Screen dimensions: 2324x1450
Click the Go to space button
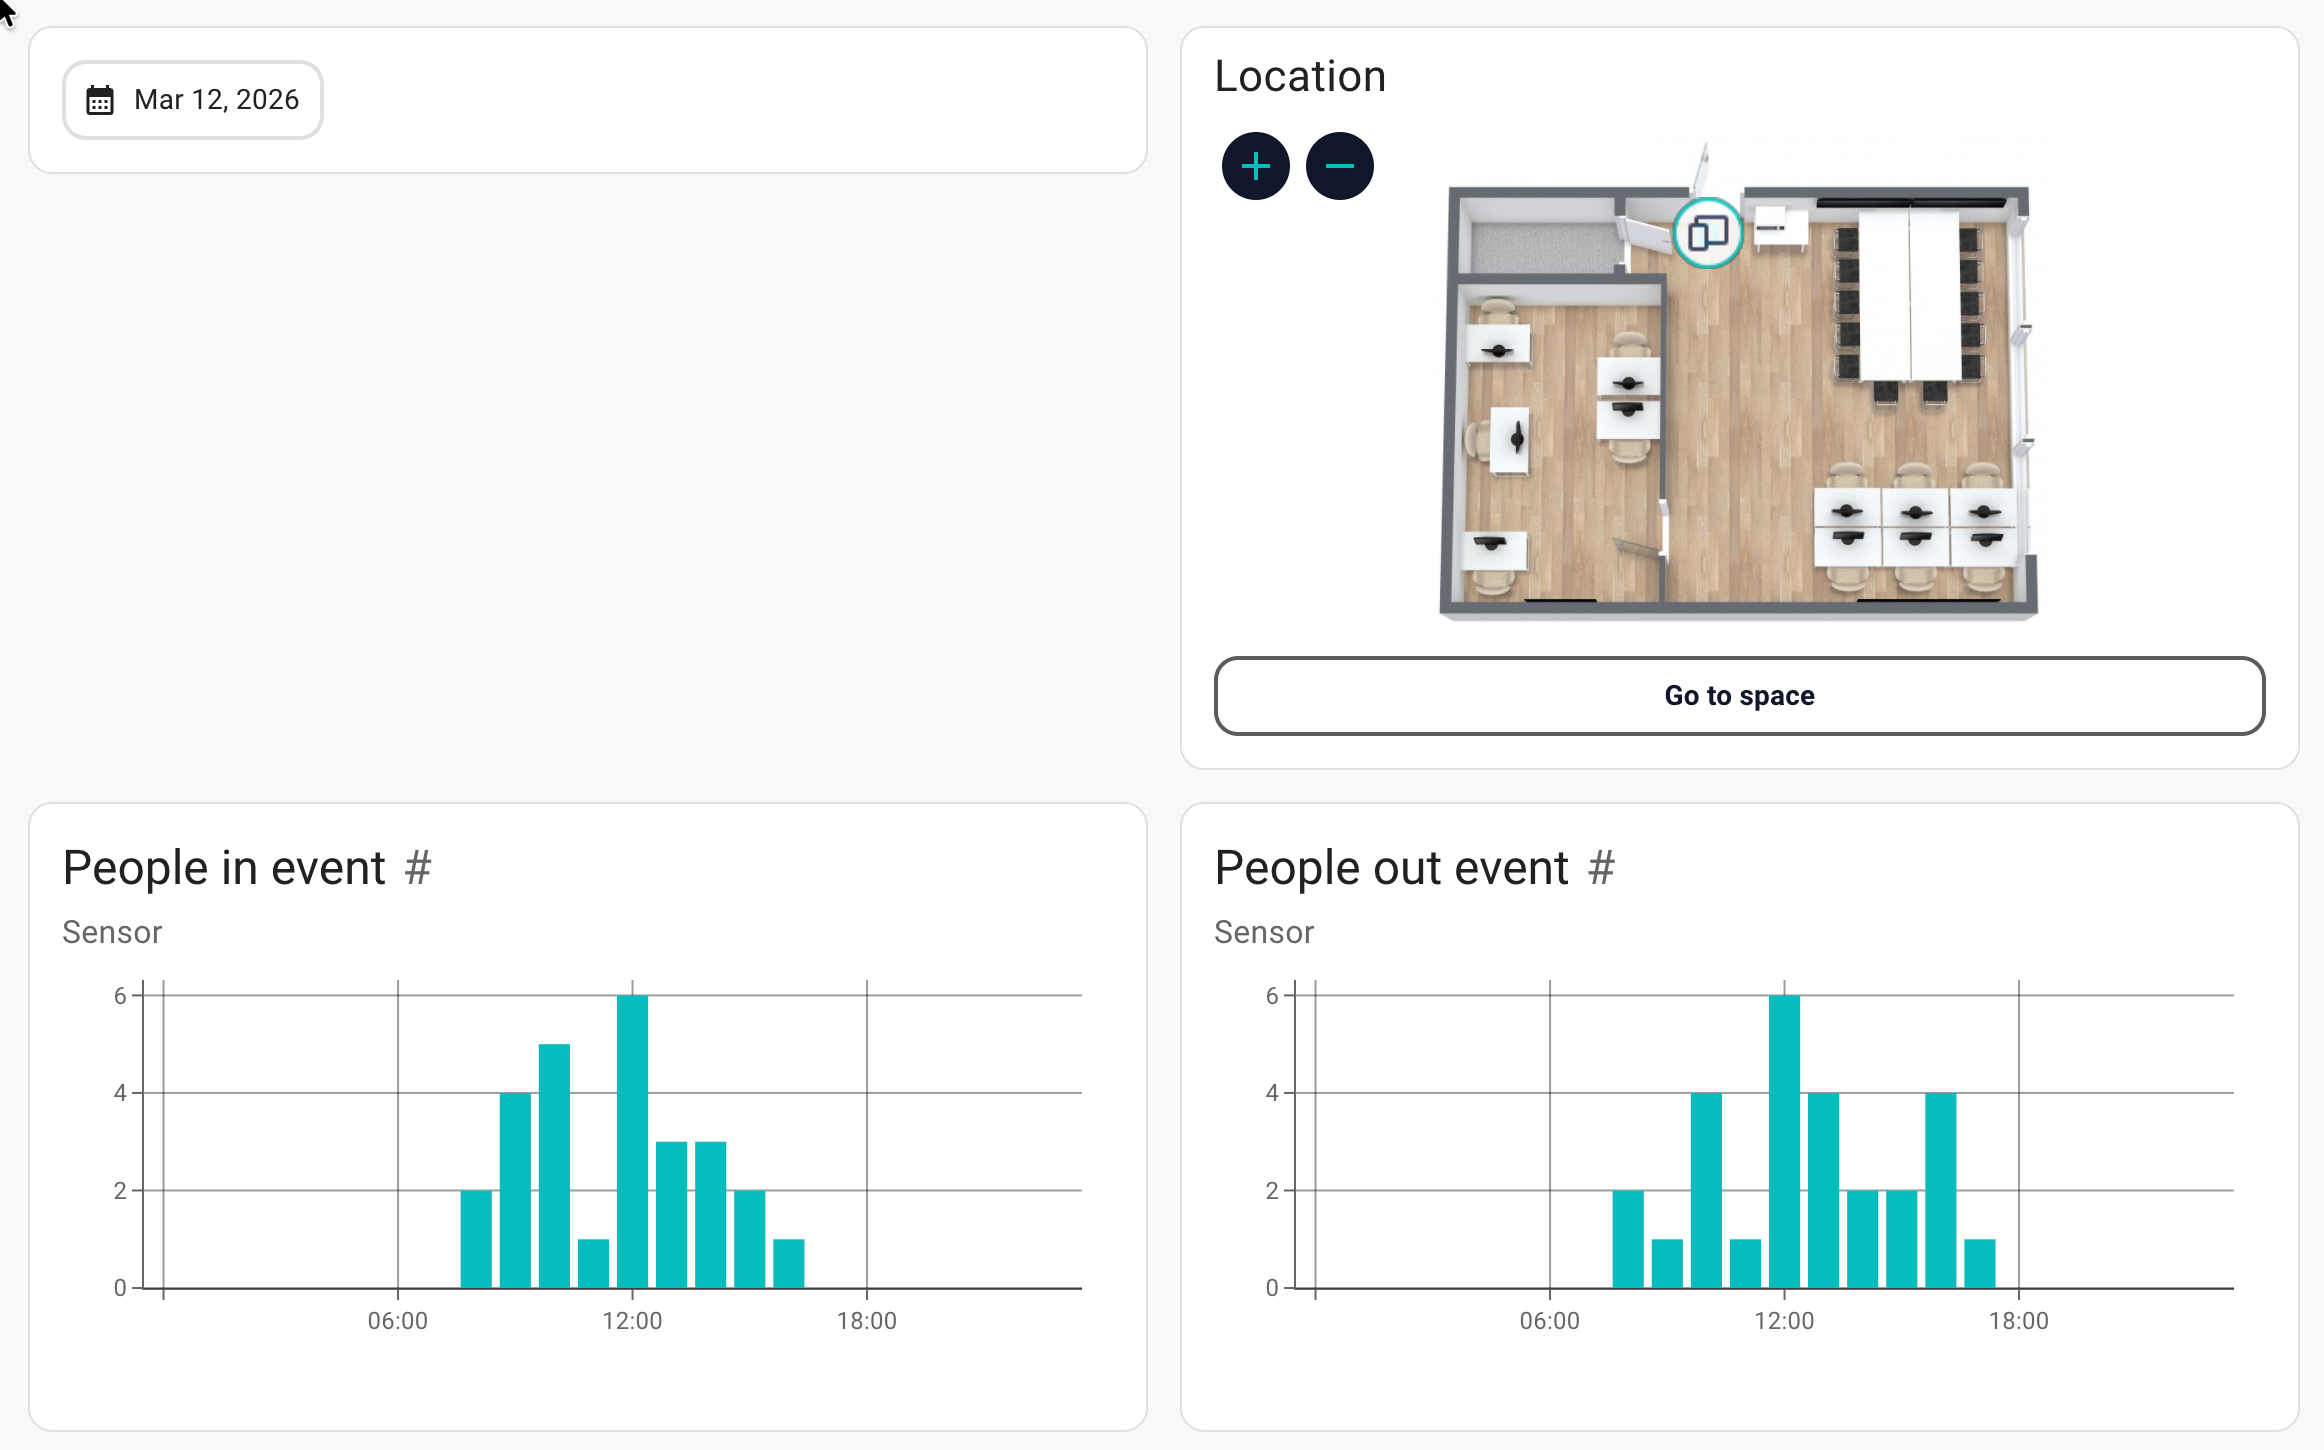pyautogui.click(x=1738, y=696)
